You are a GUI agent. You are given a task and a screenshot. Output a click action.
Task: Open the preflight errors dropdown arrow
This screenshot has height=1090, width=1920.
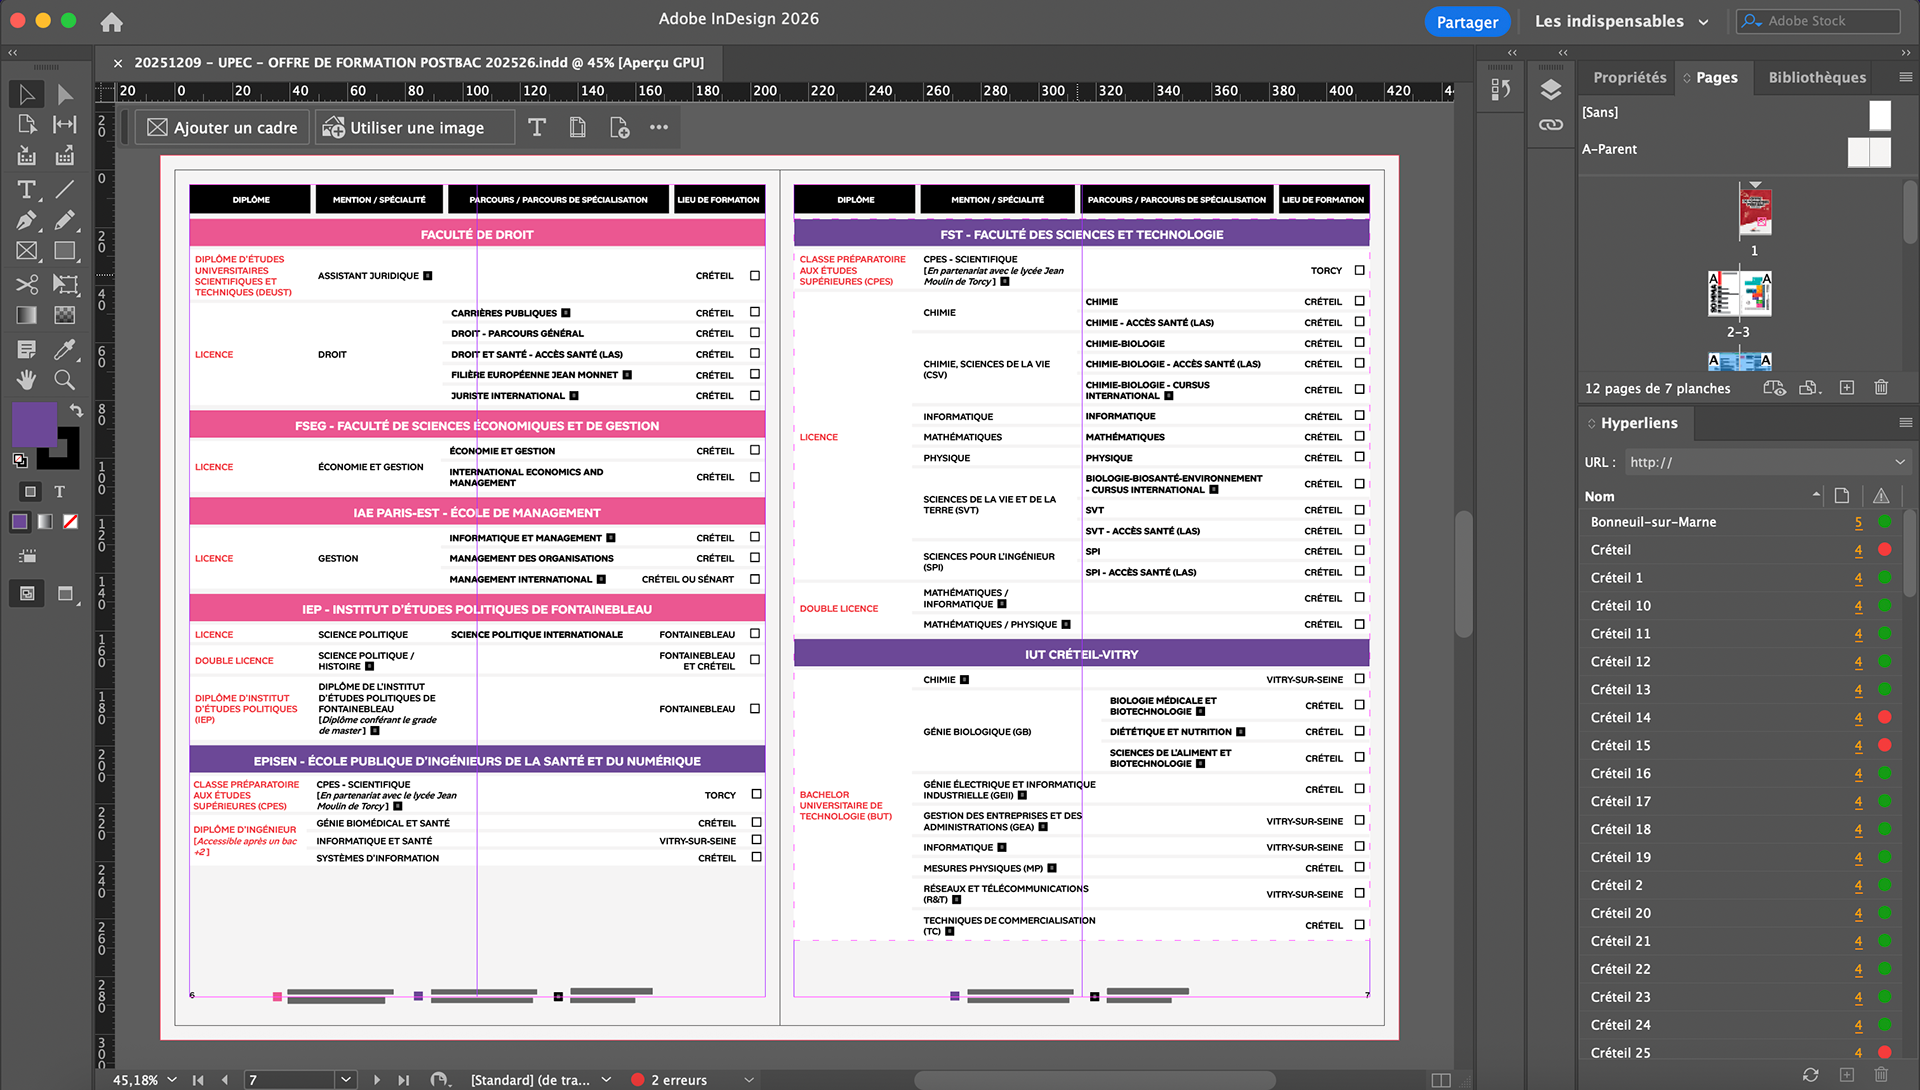click(748, 1080)
